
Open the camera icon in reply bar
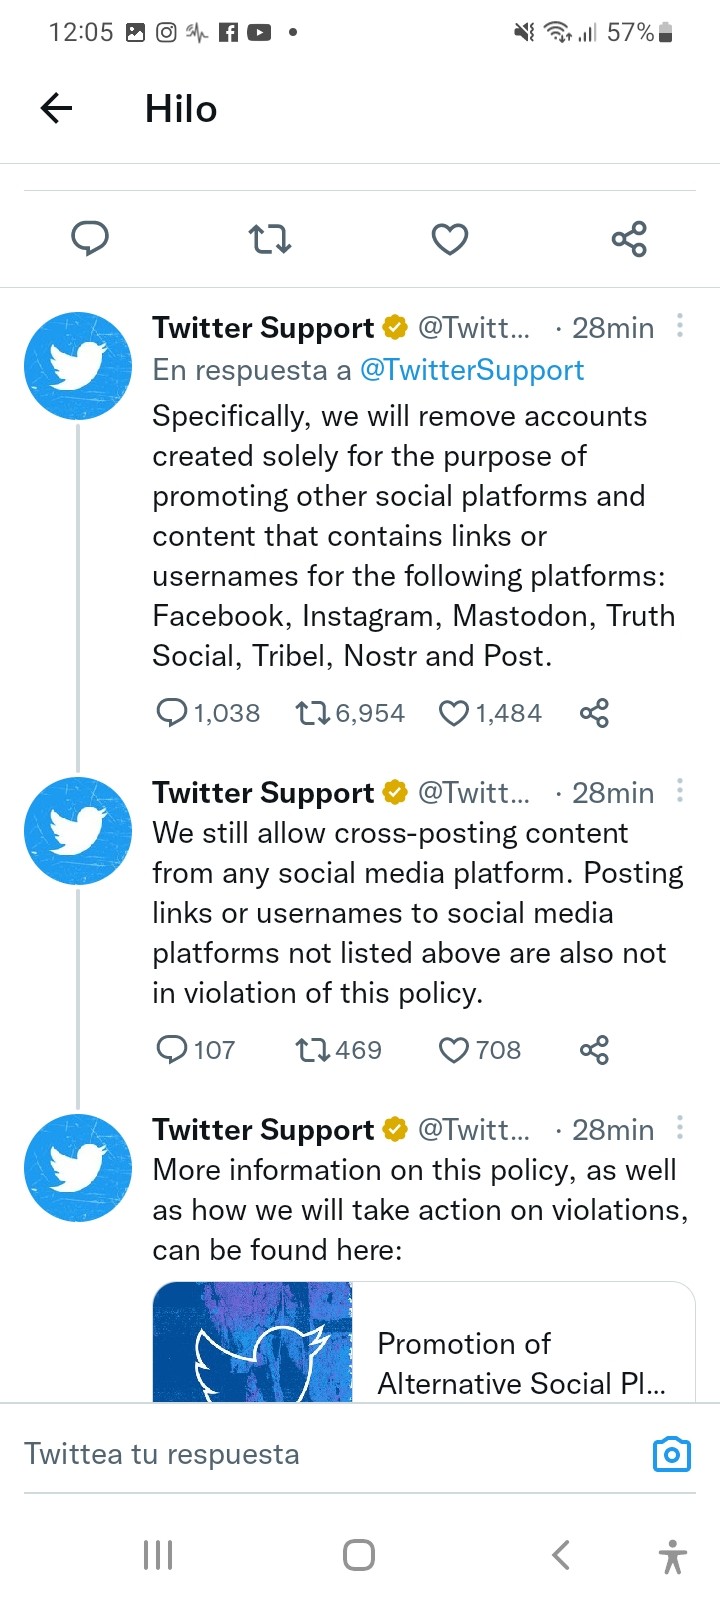pyautogui.click(x=671, y=1454)
